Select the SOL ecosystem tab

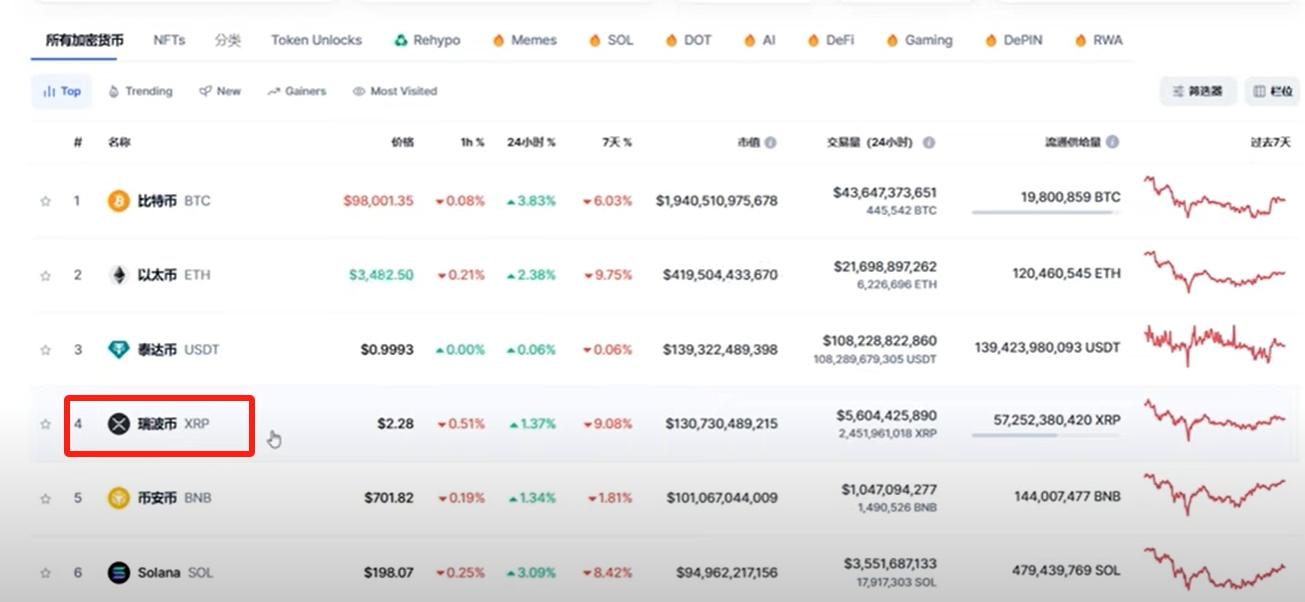pos(611,41)
